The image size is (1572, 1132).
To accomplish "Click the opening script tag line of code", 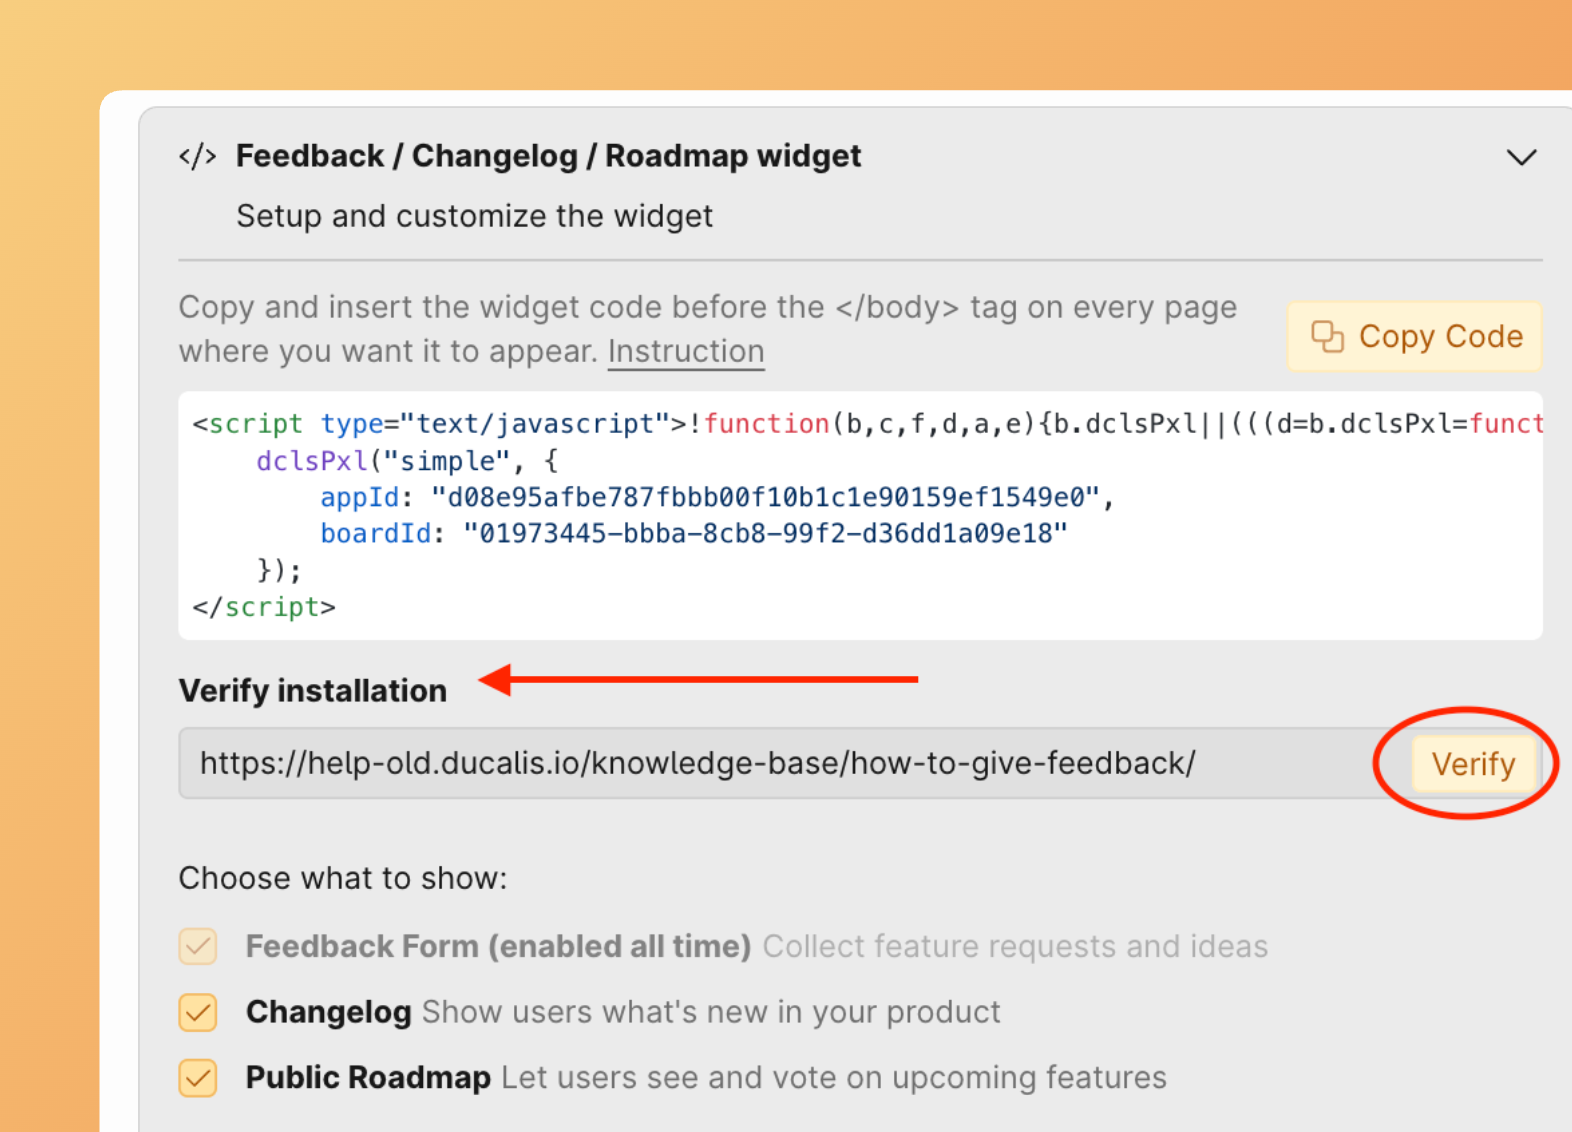I will 860,424.
